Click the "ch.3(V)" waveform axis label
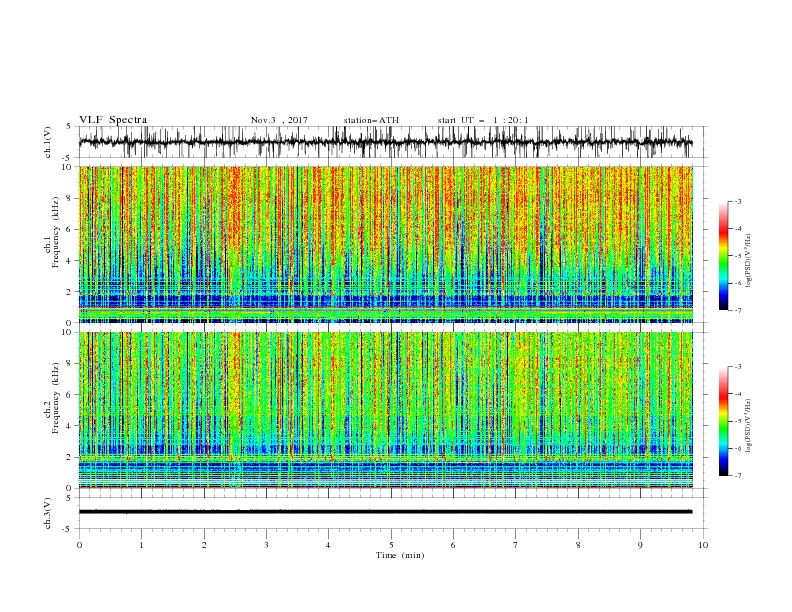 48,513
